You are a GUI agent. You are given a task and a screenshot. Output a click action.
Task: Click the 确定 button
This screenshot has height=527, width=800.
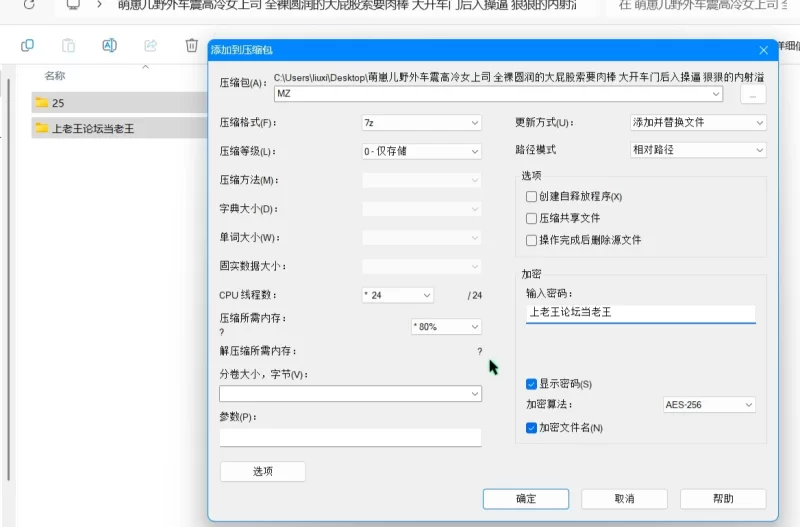click(x=526, y=499)
